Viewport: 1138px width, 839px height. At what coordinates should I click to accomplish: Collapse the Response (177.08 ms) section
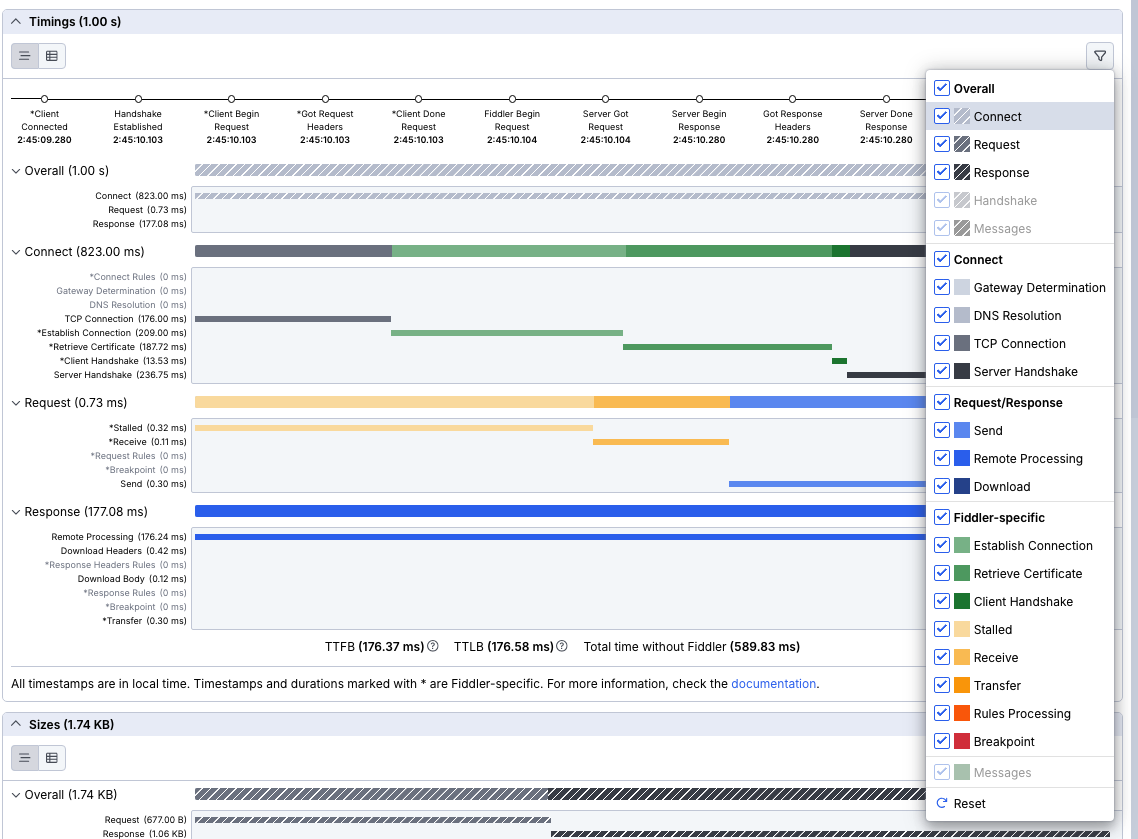pos(16,512)
